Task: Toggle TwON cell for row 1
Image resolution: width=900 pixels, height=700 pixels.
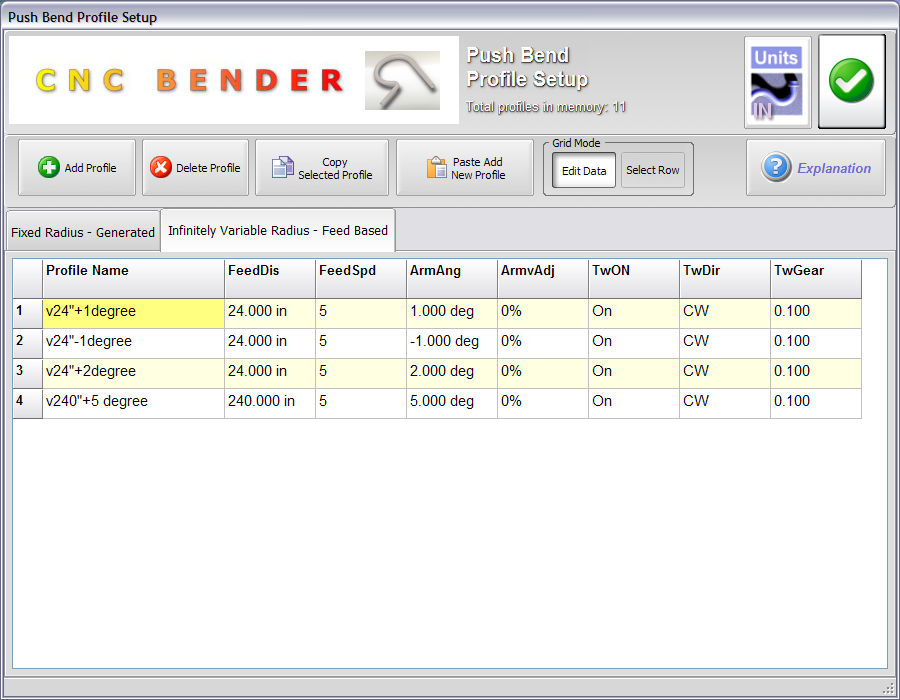Action: tap(633, 312)
